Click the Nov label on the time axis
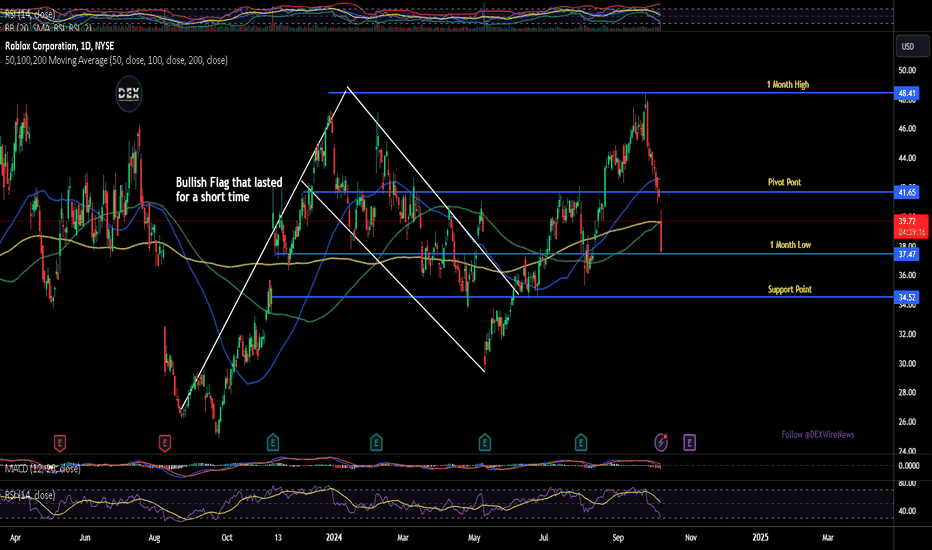The image size is (932, 550). (x=691, y=538)
